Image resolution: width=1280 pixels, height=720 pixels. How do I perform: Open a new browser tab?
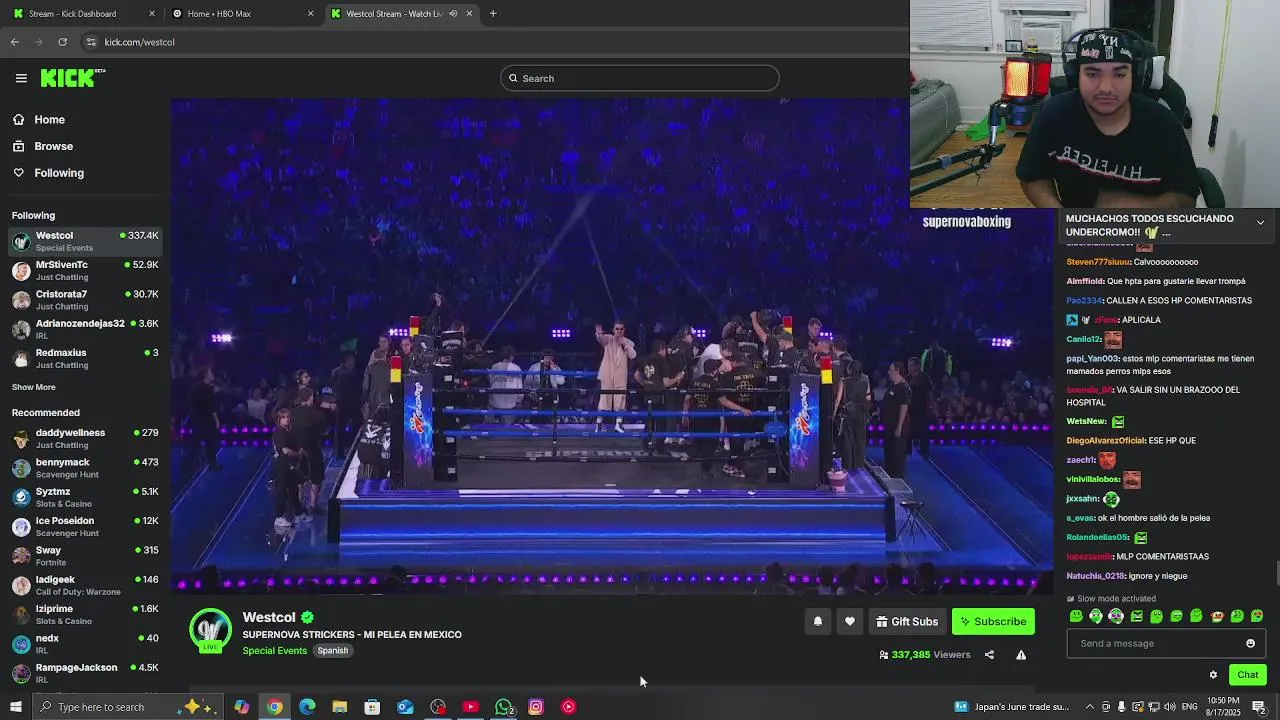493,14
